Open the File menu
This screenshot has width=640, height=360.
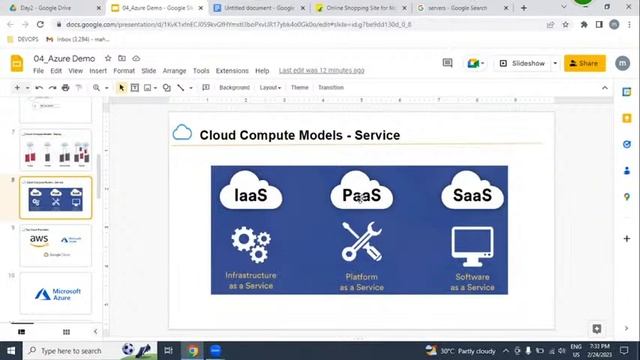[38, 71]
